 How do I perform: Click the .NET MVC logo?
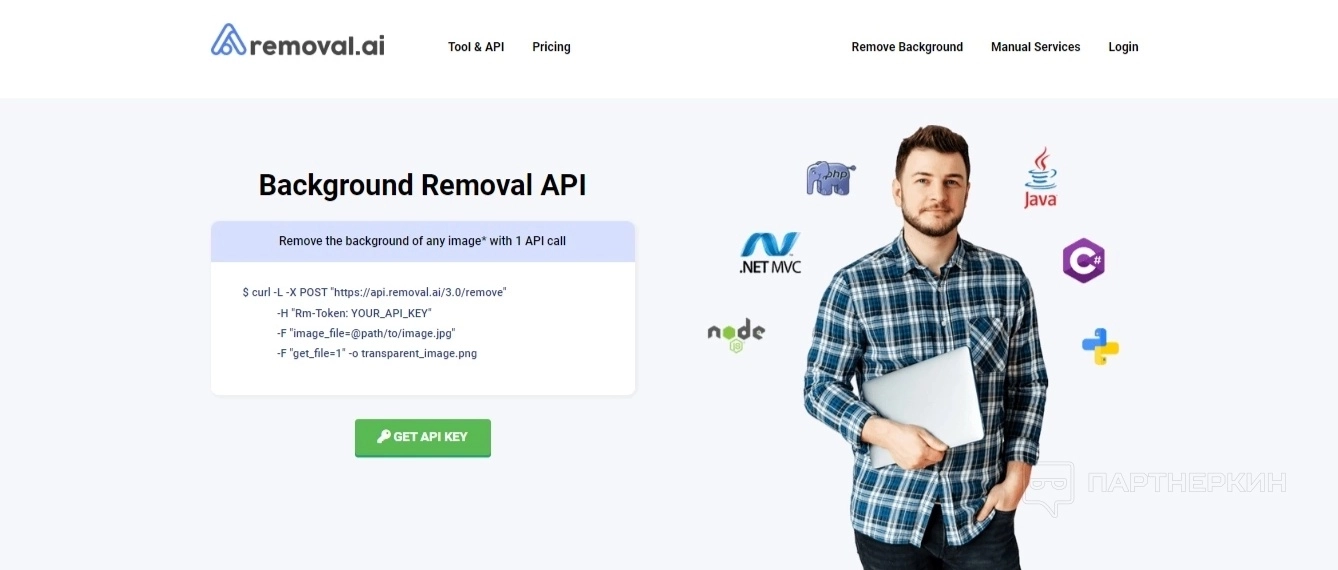(770, 253)
